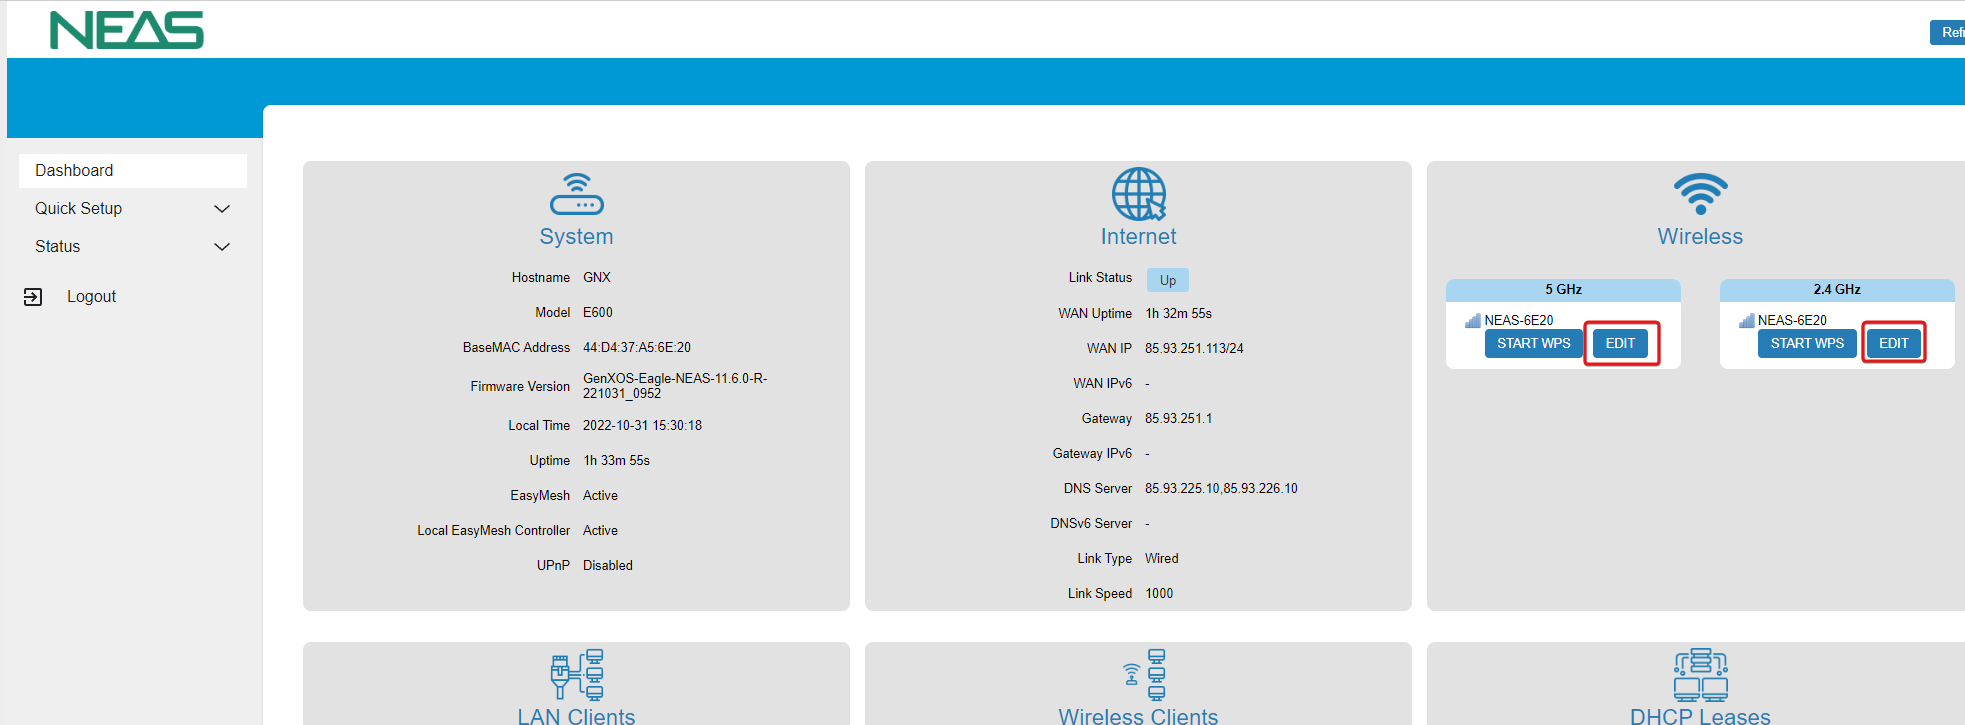Click WAN Uptime 1h 32m 55s
This screenshot has width=1965, height=725.
coord(1178,314)
